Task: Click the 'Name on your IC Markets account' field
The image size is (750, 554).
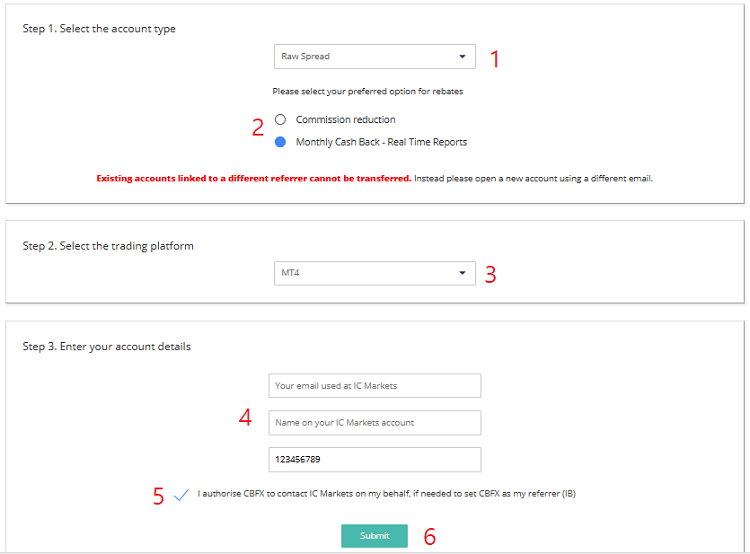Action: (x=375, y=423)
